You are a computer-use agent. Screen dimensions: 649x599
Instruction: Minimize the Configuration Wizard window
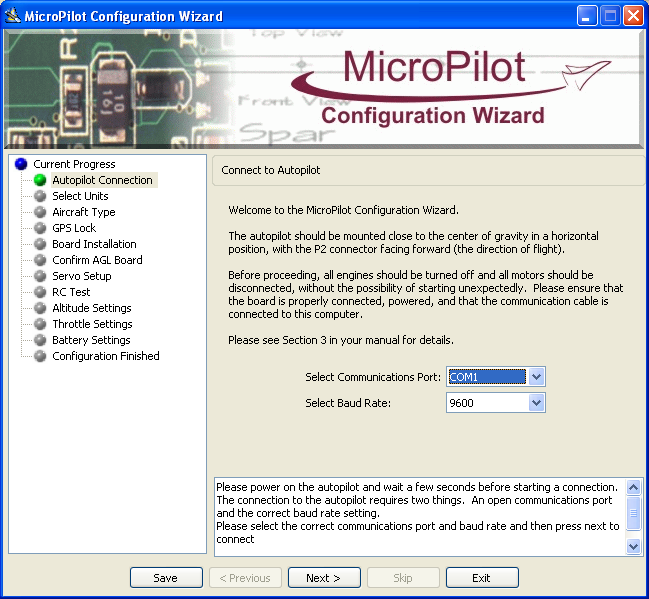[587, 16]
